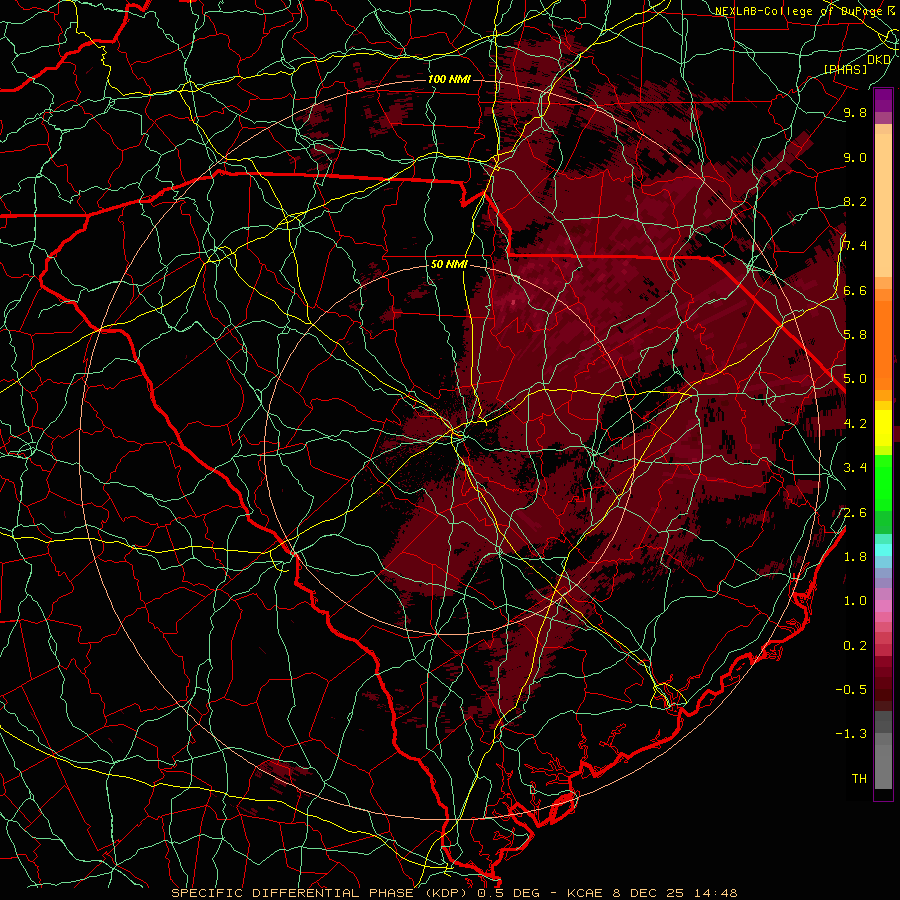This screenshot has width=900, height=900.
Task: Click the "8 DEC 25" date in caption
Action: pyautogui.click(x=647, y=893)
